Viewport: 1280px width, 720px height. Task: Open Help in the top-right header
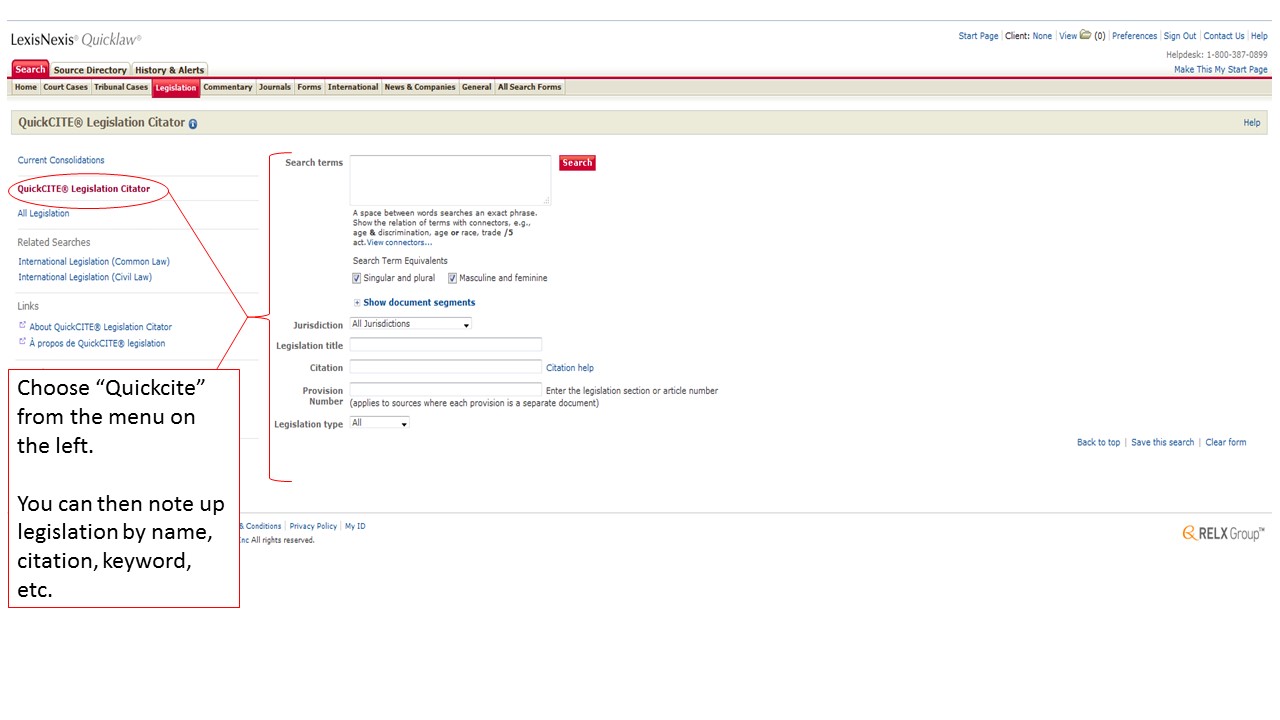(x=1259, y=36)
